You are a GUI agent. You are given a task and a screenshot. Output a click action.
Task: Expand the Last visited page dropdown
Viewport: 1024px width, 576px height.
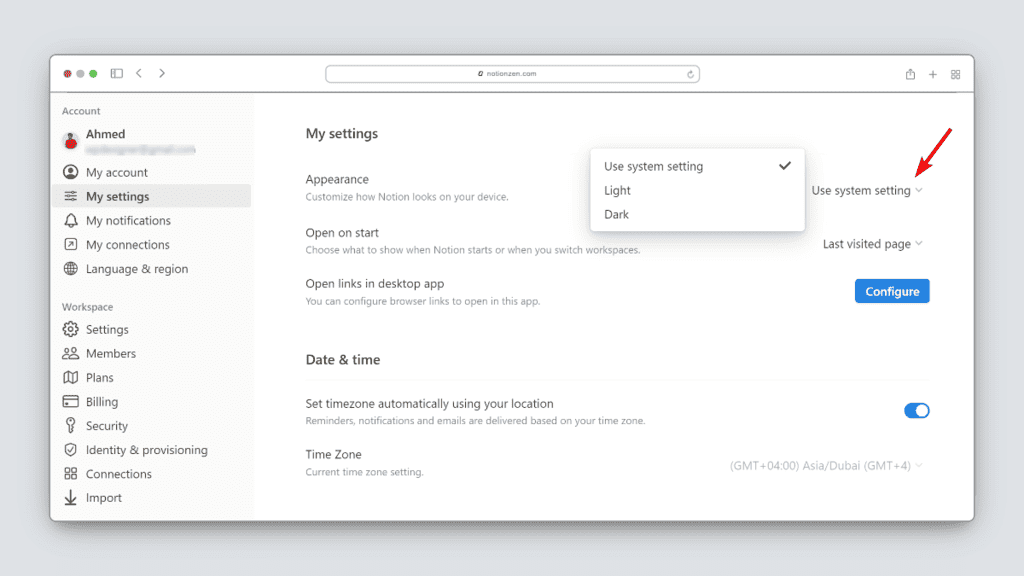coord(871,243)
